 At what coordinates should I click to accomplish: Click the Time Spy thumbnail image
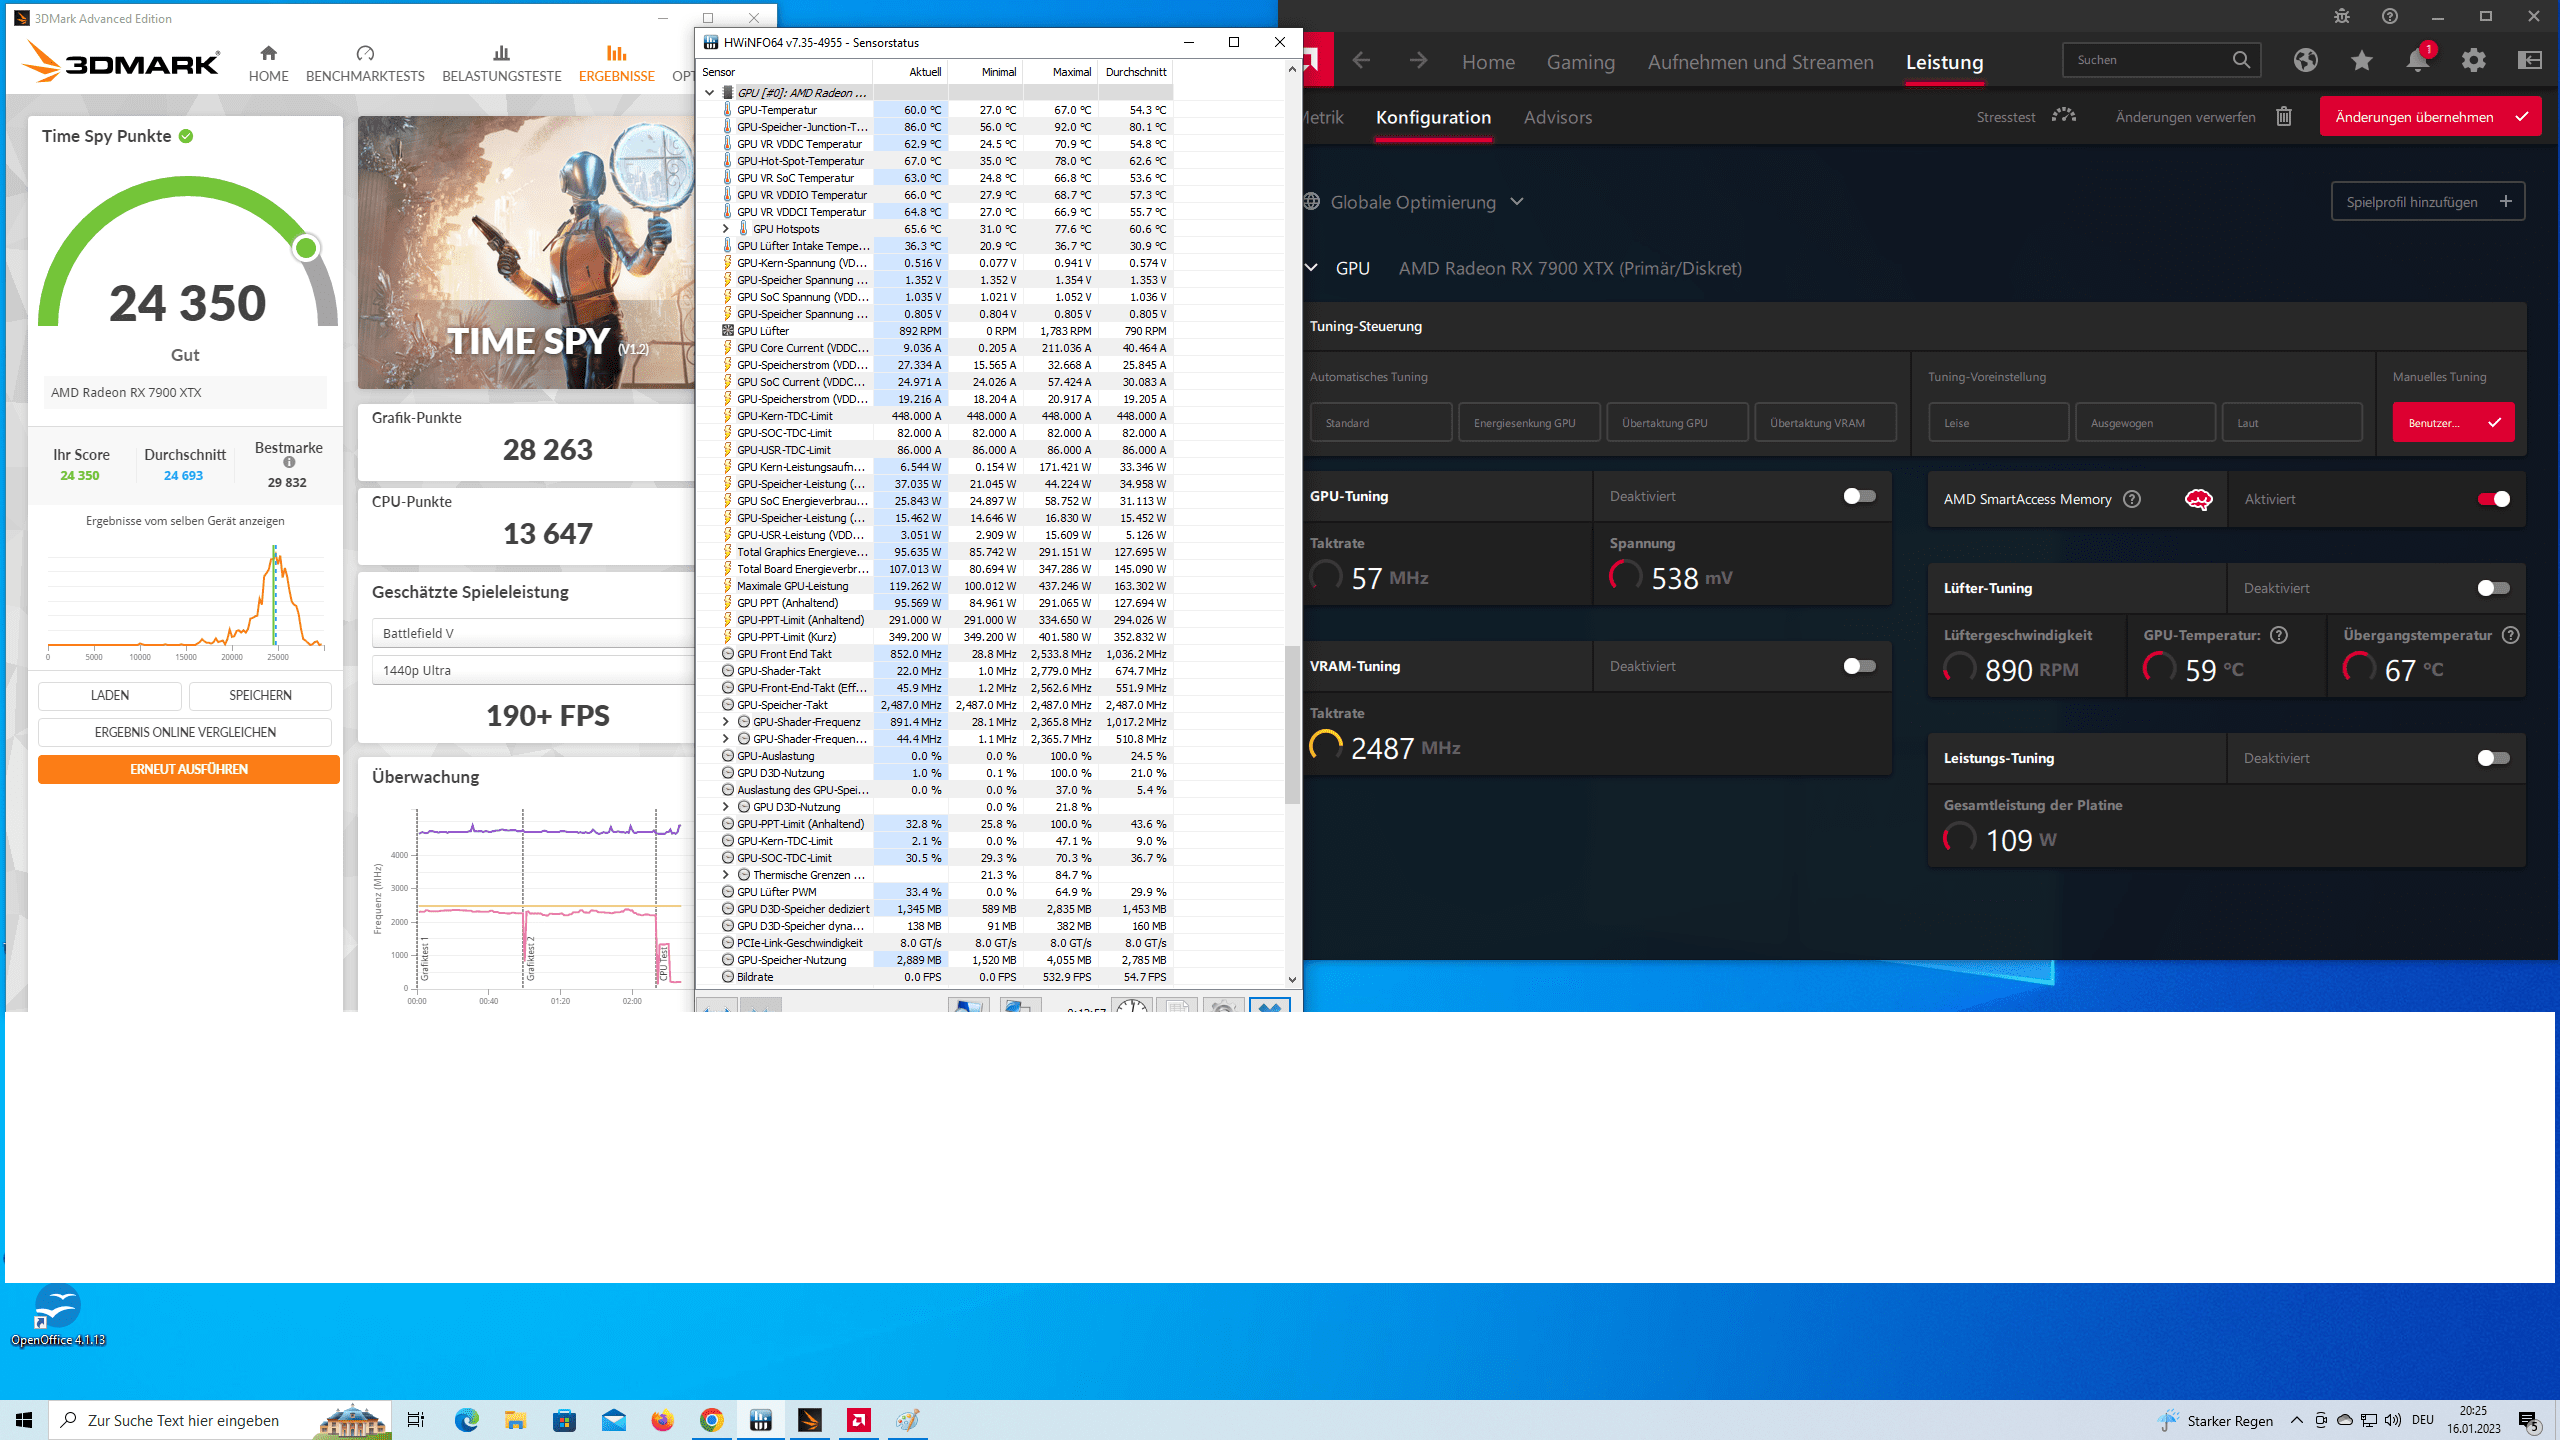coord(526,253)
